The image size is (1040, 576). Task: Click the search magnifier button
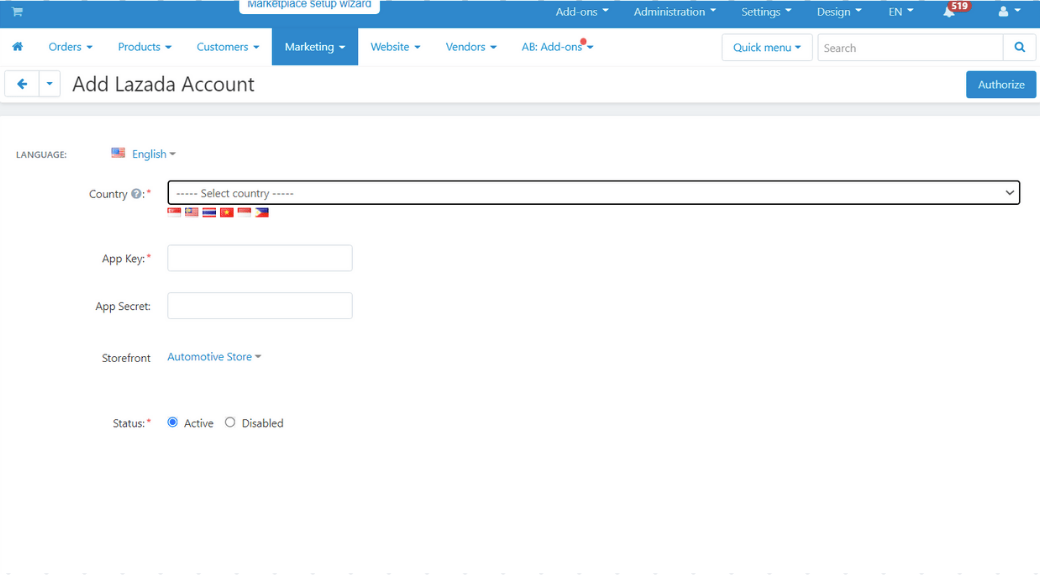pyautogui.click(x=1019, y=48)
